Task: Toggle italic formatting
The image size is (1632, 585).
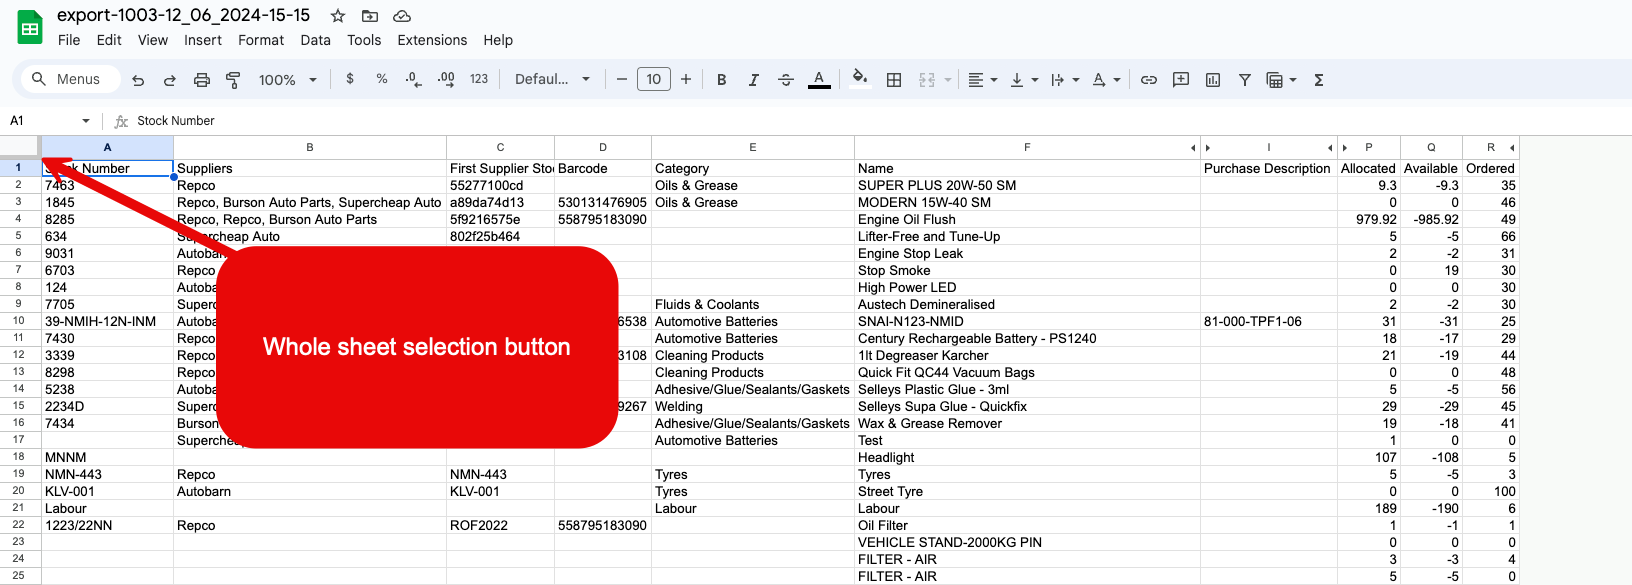Action: [754, 80]
